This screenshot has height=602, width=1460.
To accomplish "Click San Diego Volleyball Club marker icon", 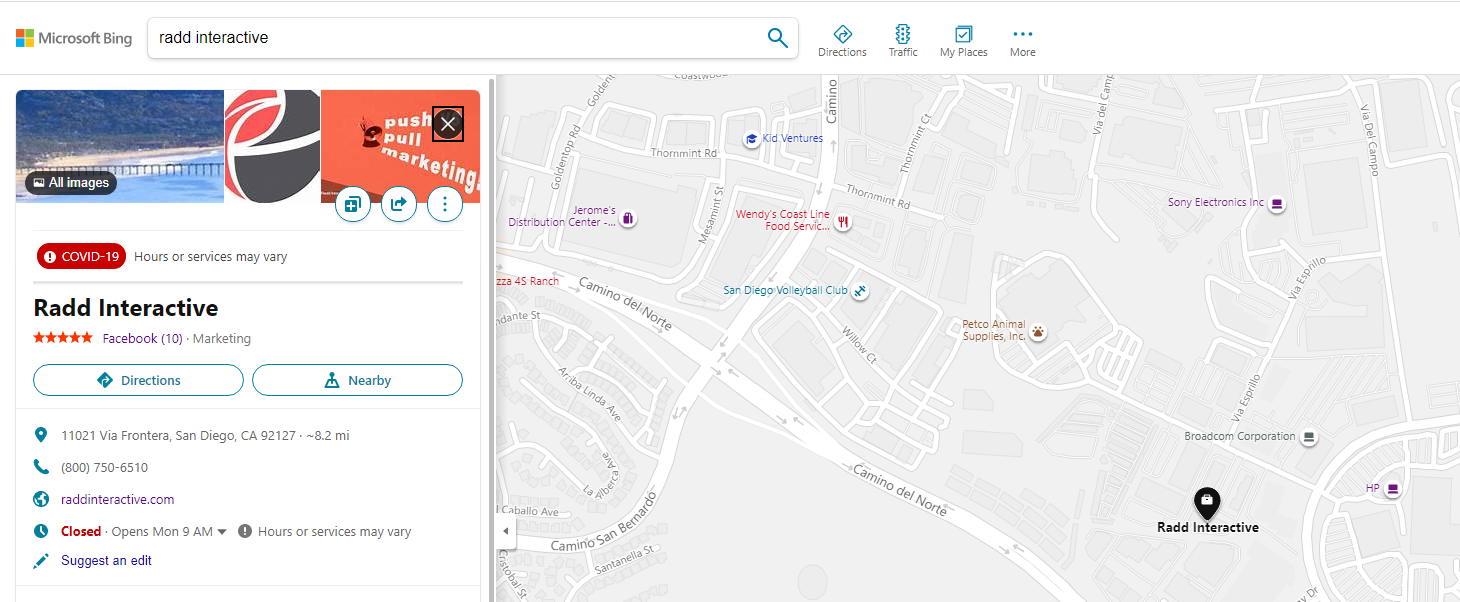I will pyautogui.click(x=859, y=291).
